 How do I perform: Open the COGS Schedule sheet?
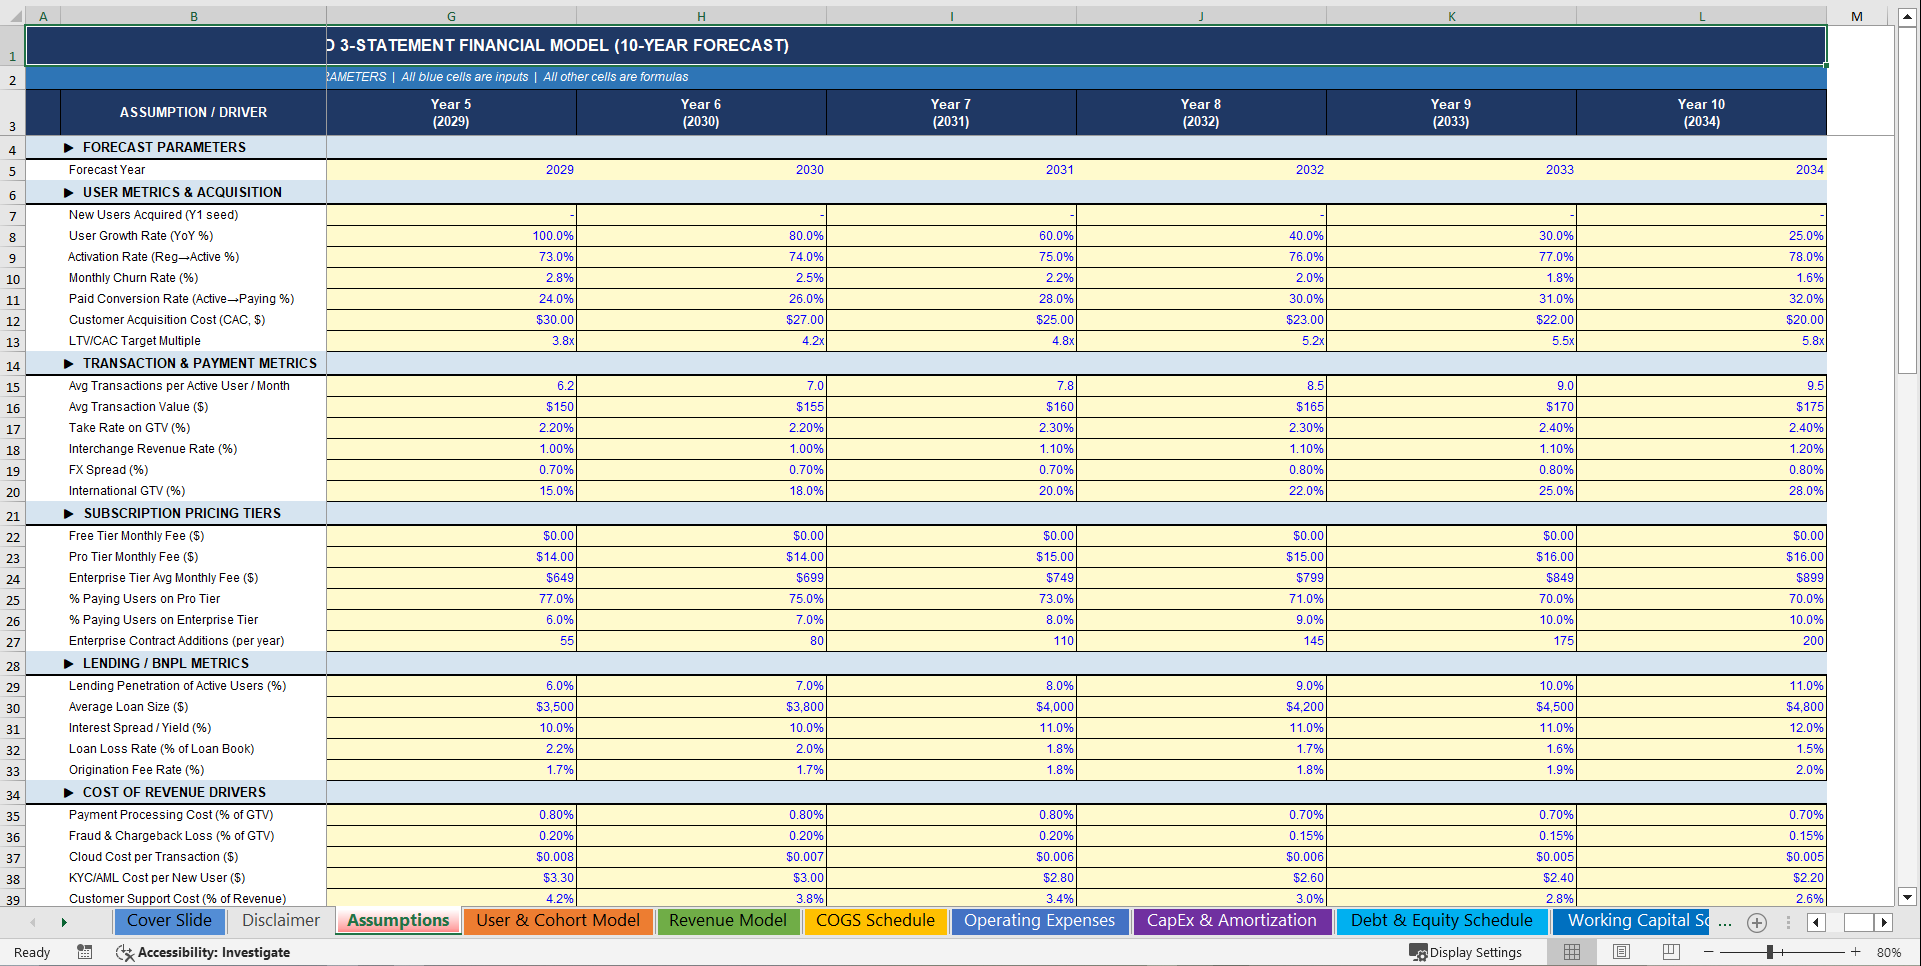tap(875, 921)
